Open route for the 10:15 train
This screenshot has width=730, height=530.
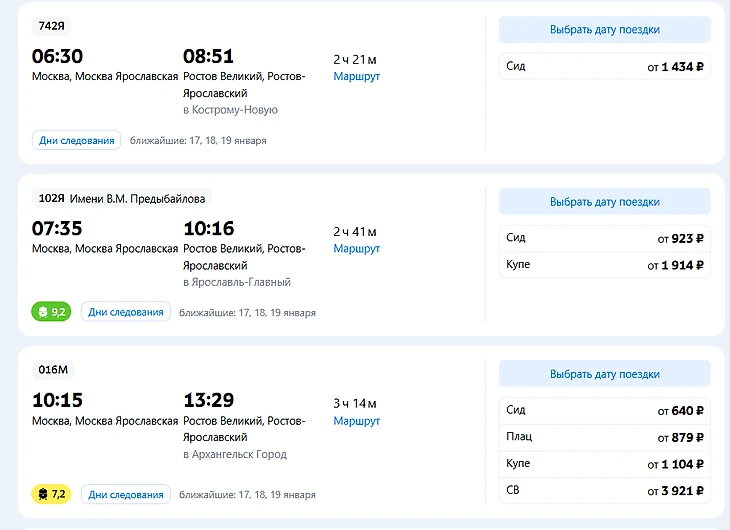356,421
